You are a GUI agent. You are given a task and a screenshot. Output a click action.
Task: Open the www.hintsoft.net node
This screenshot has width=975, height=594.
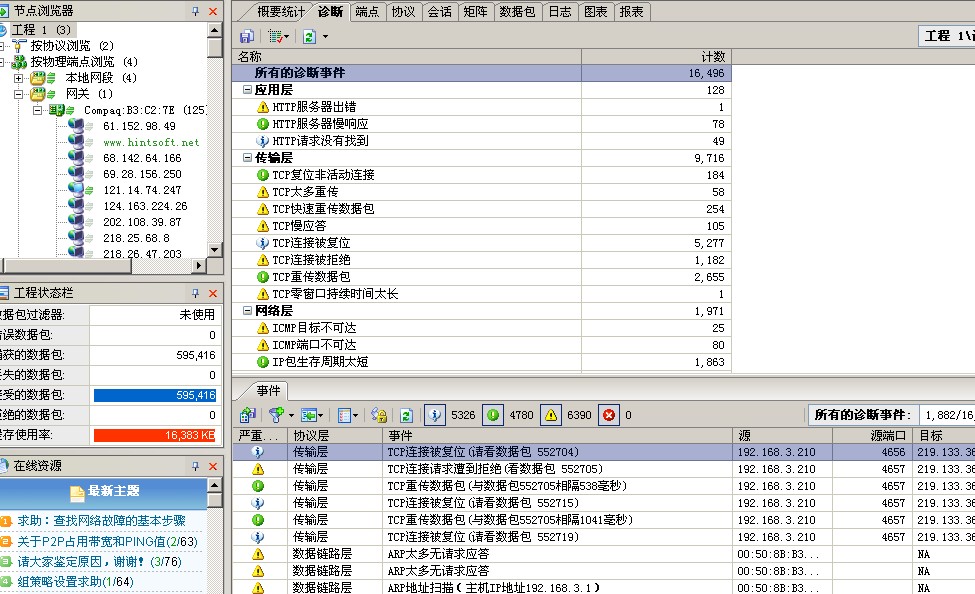pyautogui.click(x=151, y=142)
